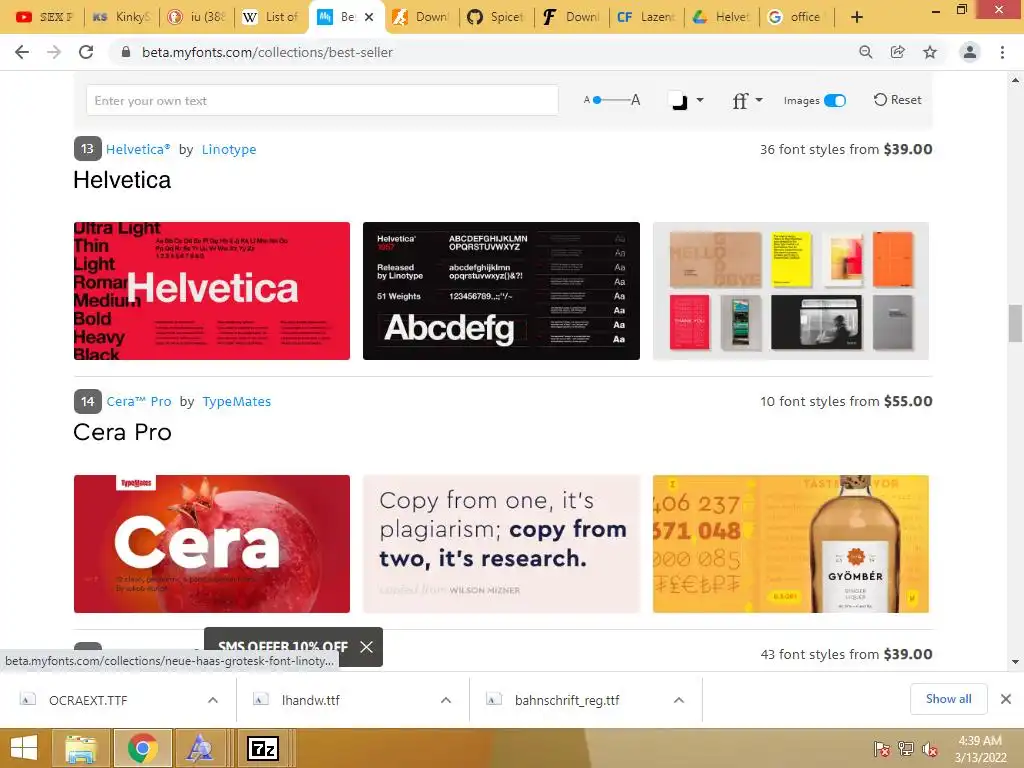Click the red Helvetica weights poster image
The width and height of the screenshot is (1024, 768).
click(x=212, y=291)
